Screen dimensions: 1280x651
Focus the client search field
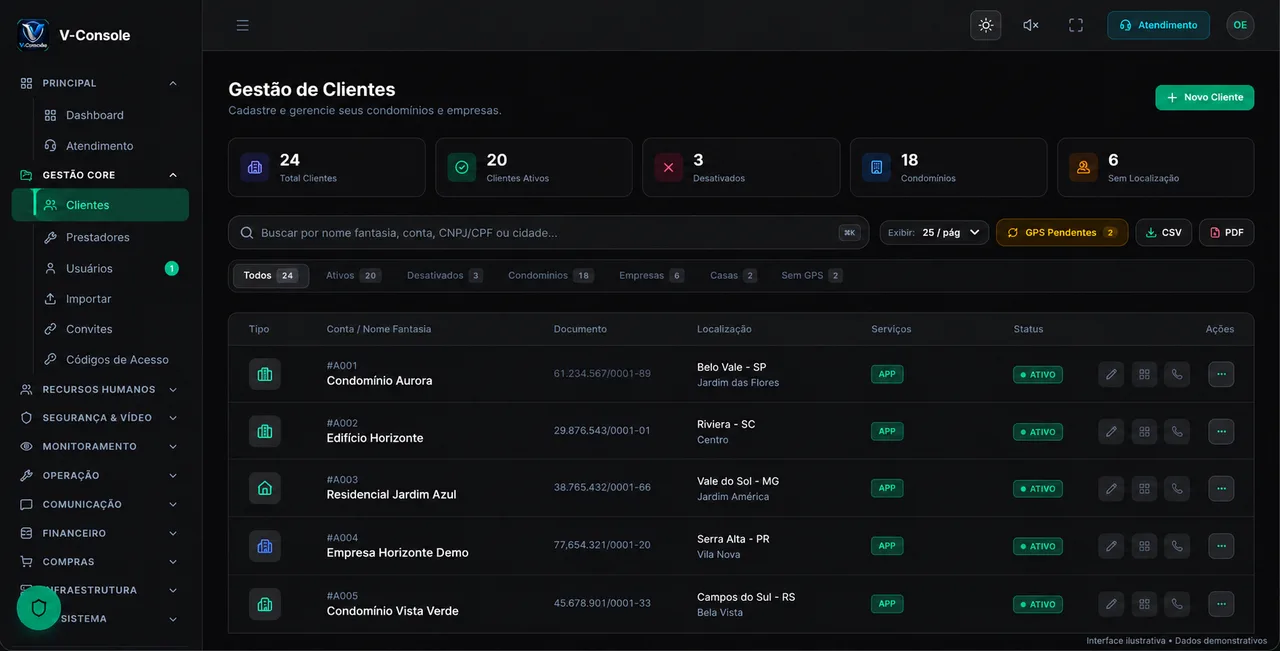pos(548,232)
